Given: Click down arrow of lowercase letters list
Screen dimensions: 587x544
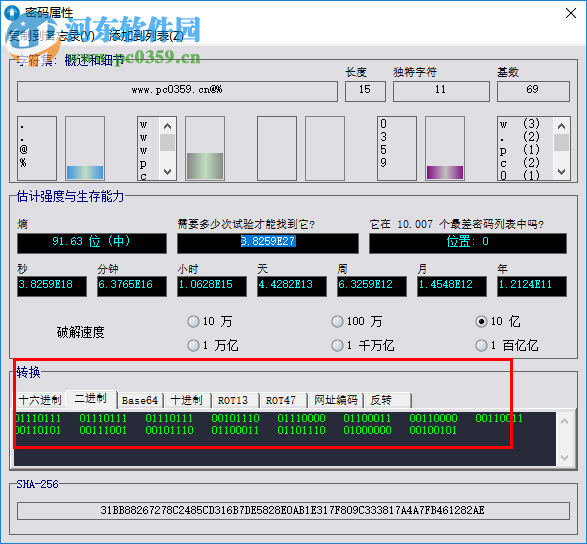Looking at the screenshot, I should click(x=167, y=172).
